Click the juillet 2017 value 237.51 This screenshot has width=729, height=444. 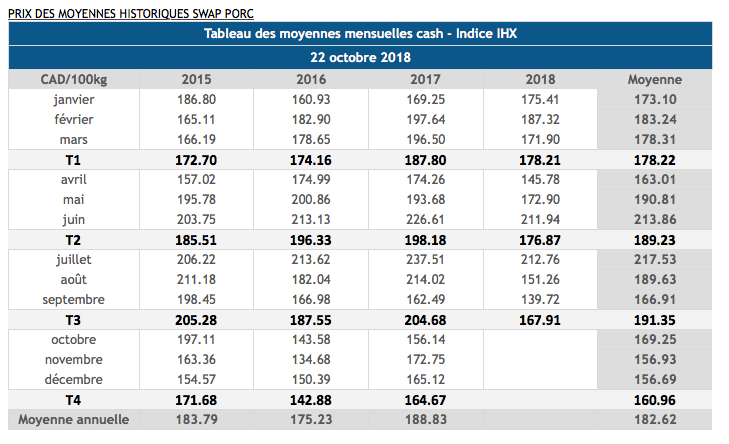coord(426,259)
